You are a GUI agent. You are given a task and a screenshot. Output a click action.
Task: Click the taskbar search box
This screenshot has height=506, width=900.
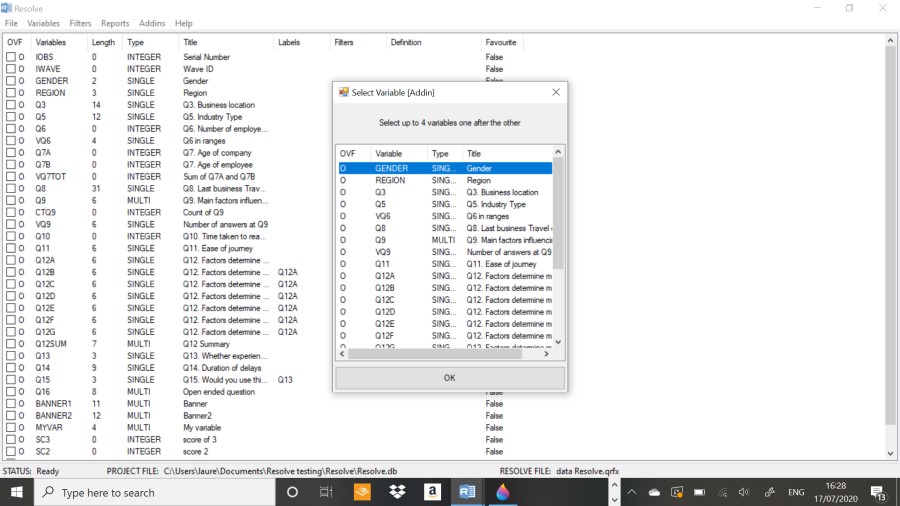click(155, 492)
